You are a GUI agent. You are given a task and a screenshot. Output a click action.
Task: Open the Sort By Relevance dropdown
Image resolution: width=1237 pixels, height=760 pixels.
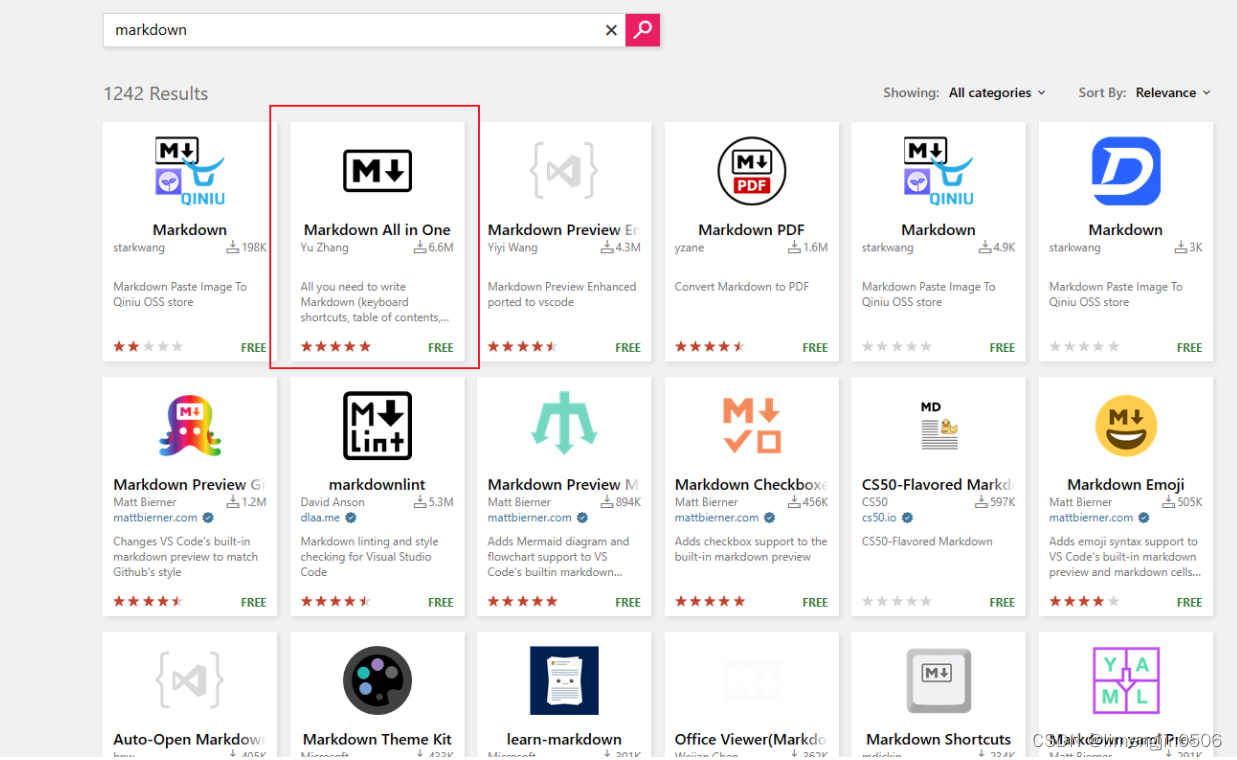coord(1173,93)
